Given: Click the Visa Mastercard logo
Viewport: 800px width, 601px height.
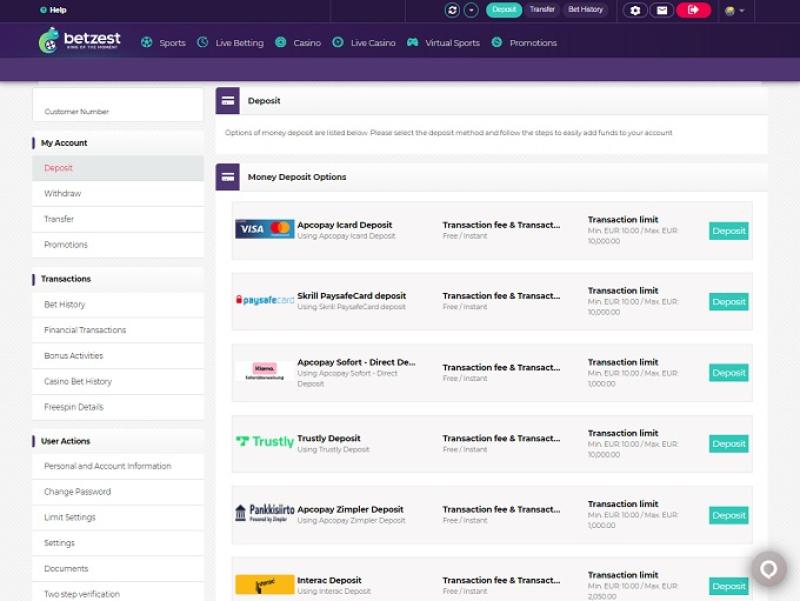Looking at the screenshot, I should (265, 229).
